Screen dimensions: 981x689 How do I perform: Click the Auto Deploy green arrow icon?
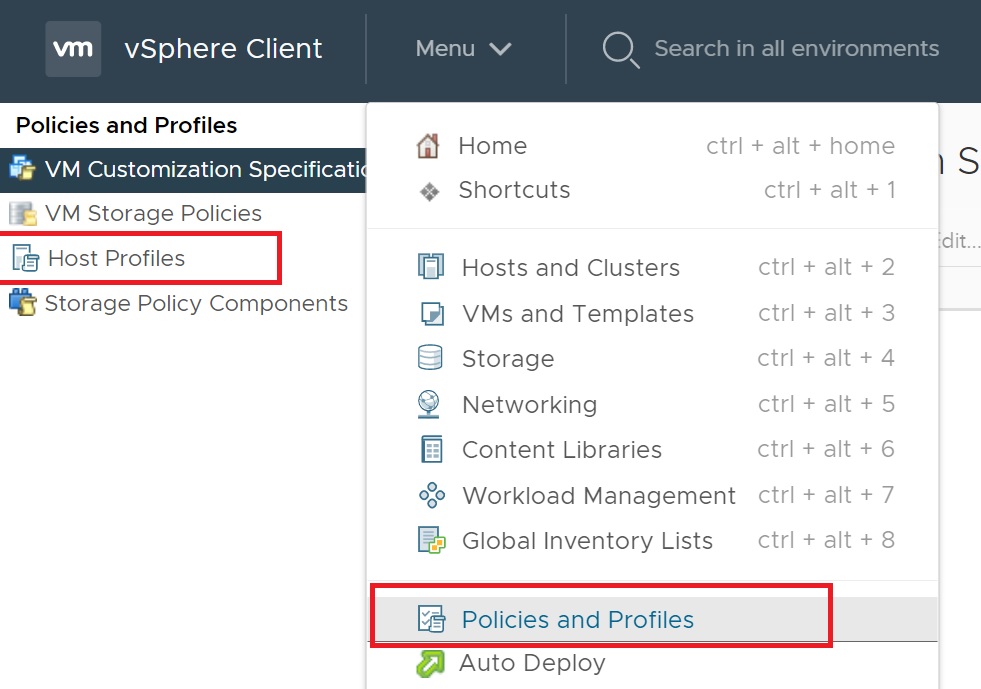[430, 663]
